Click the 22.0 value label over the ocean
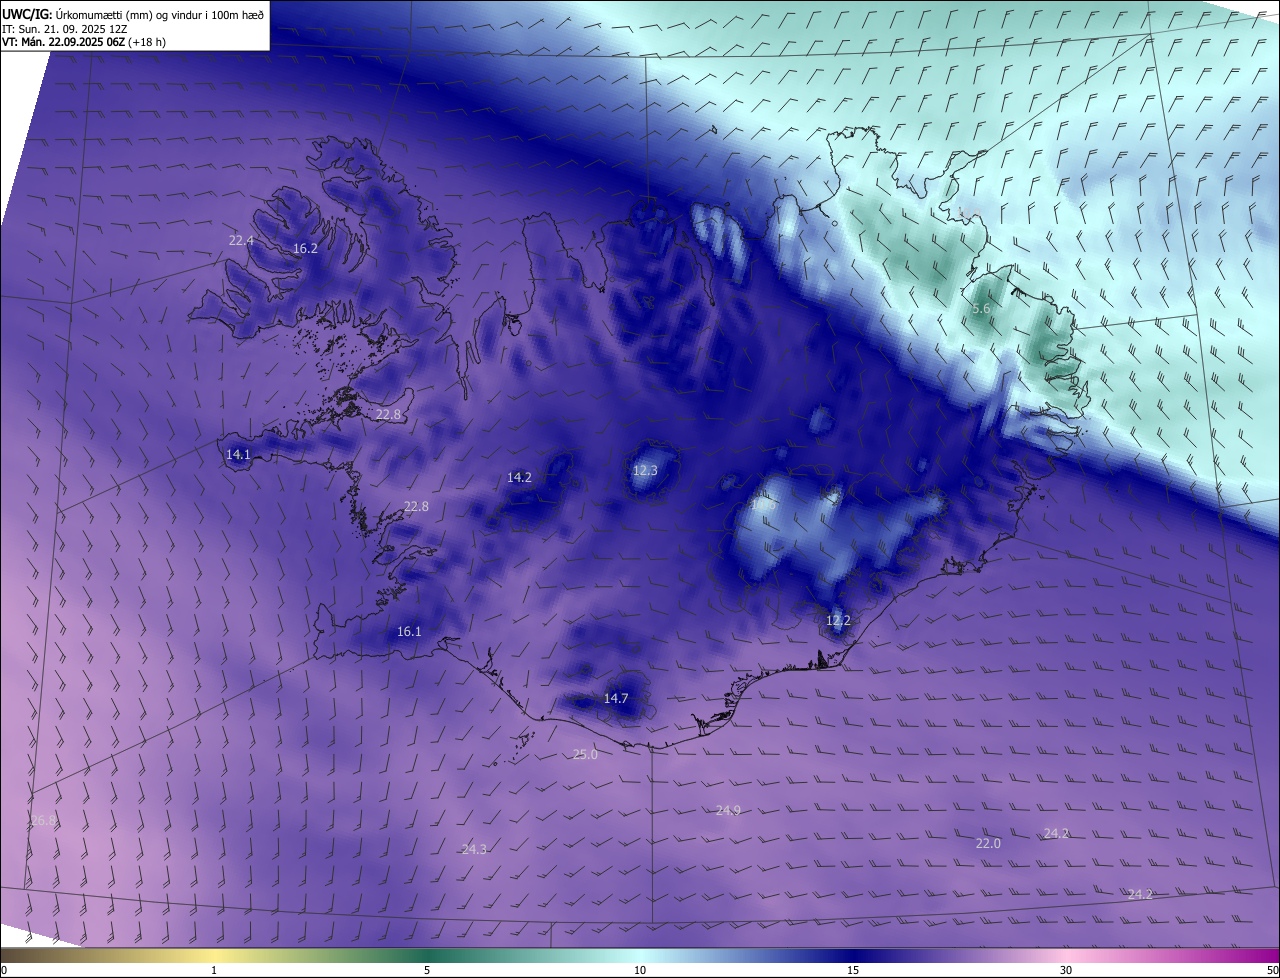This screenshot has height=978, width=1280. tap(988, 843)
